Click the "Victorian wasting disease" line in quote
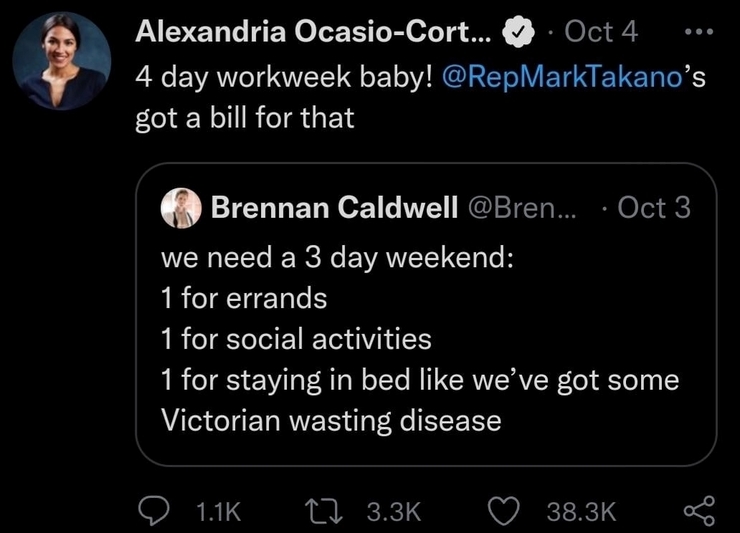Screen dimensions: 740x533 pos(331,420)
